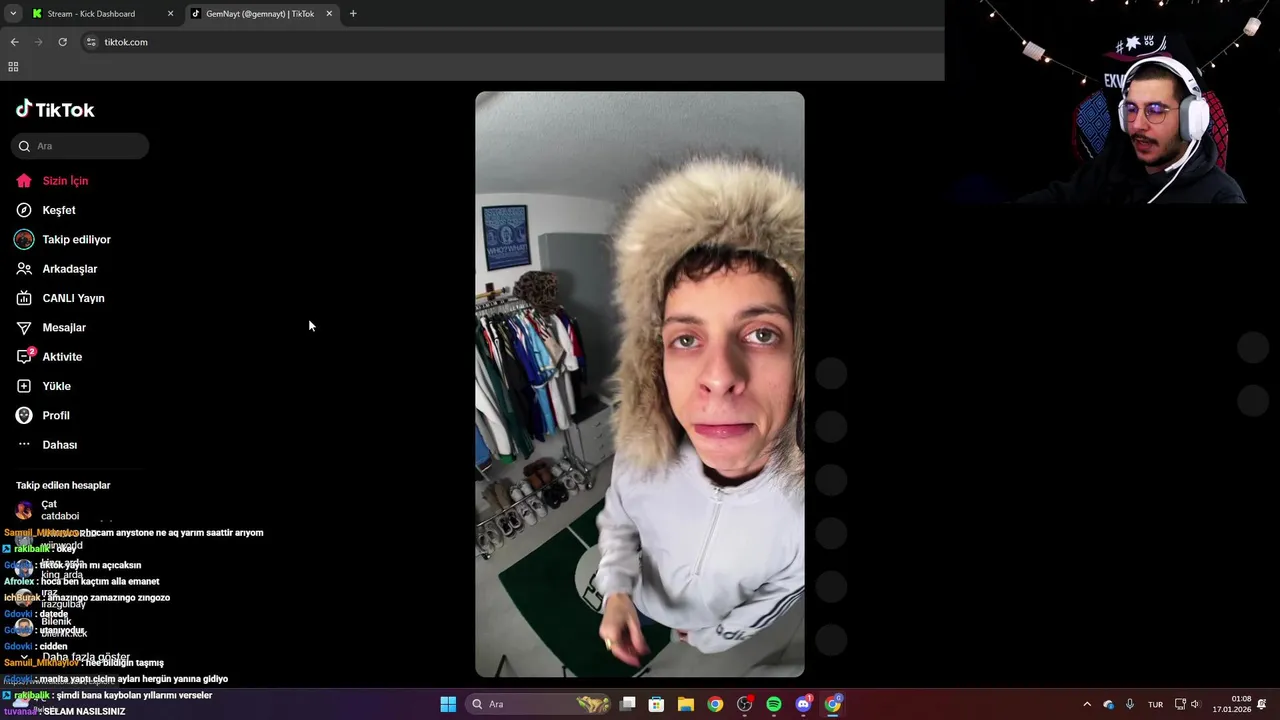Open File Explorer from taskbar

point(686,704)
